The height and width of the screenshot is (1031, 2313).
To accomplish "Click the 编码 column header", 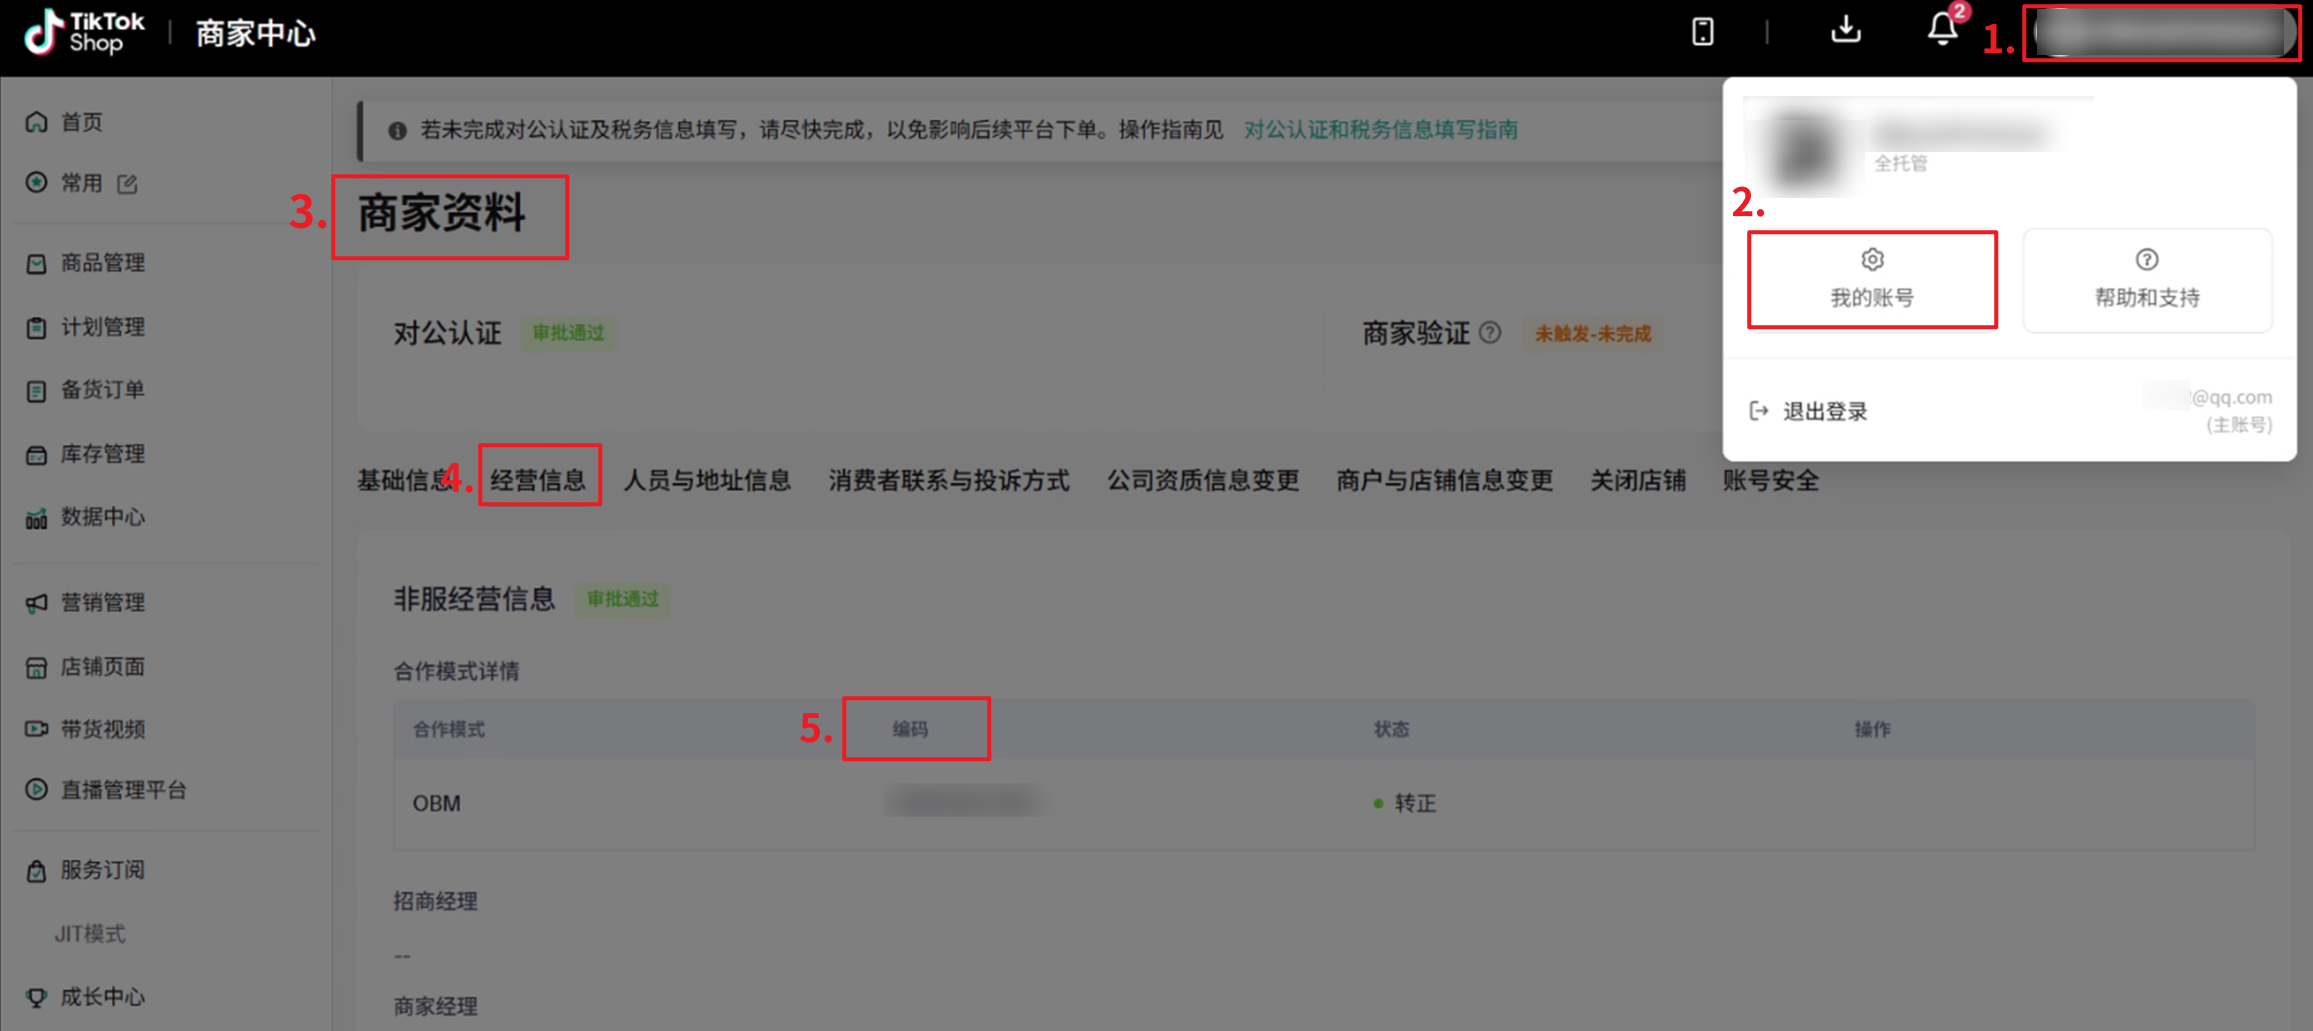I will point(910,729).
